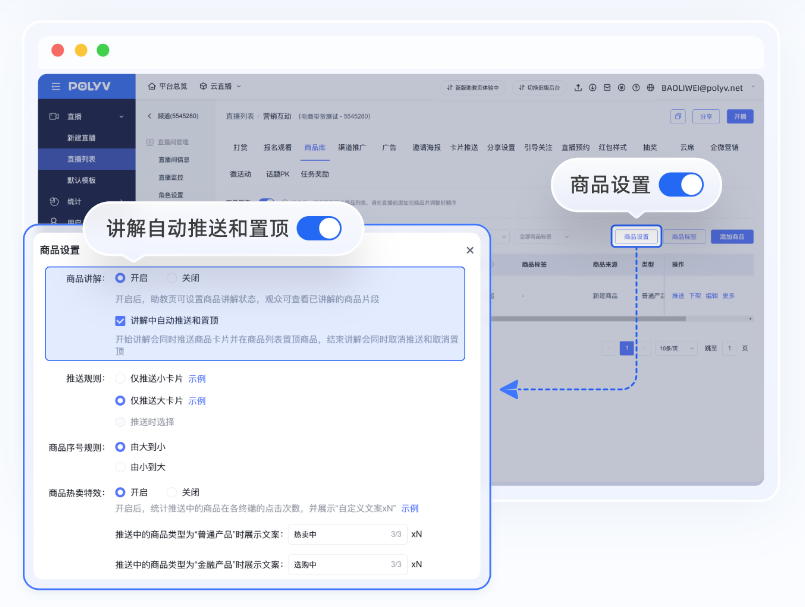Screen dimensions: 805x607
Task: Toggle the 讲解自动推送和置顶 switch
Action: pos(318,228)
